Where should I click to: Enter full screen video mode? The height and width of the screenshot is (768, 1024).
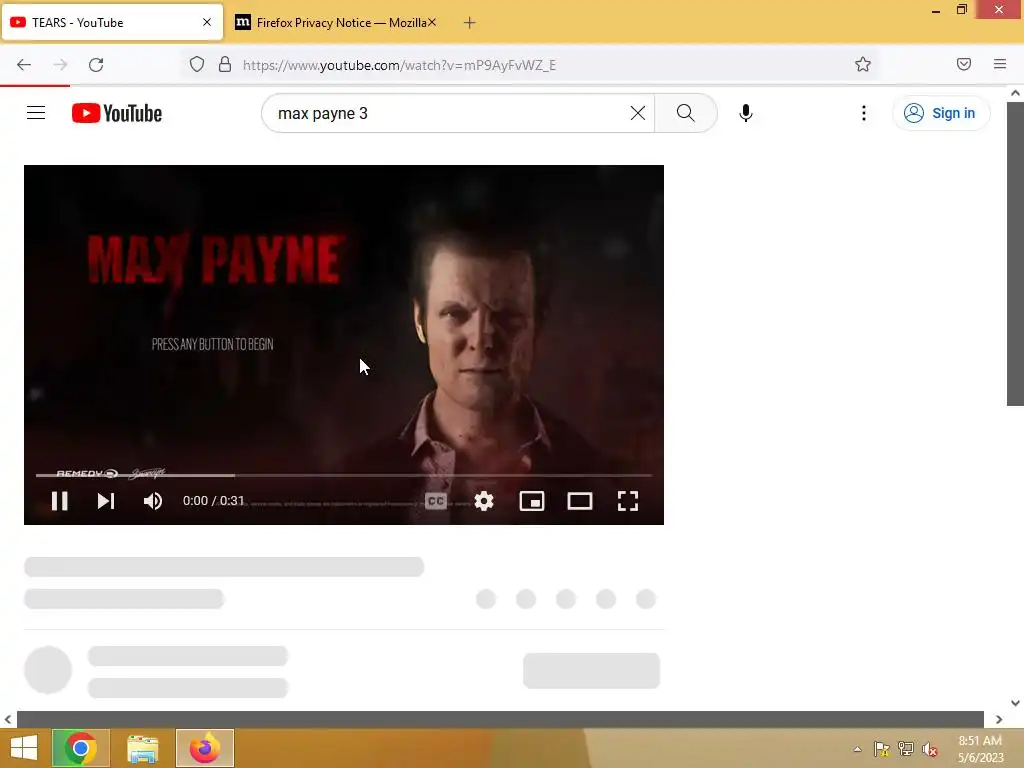click(x=628, y=501)
